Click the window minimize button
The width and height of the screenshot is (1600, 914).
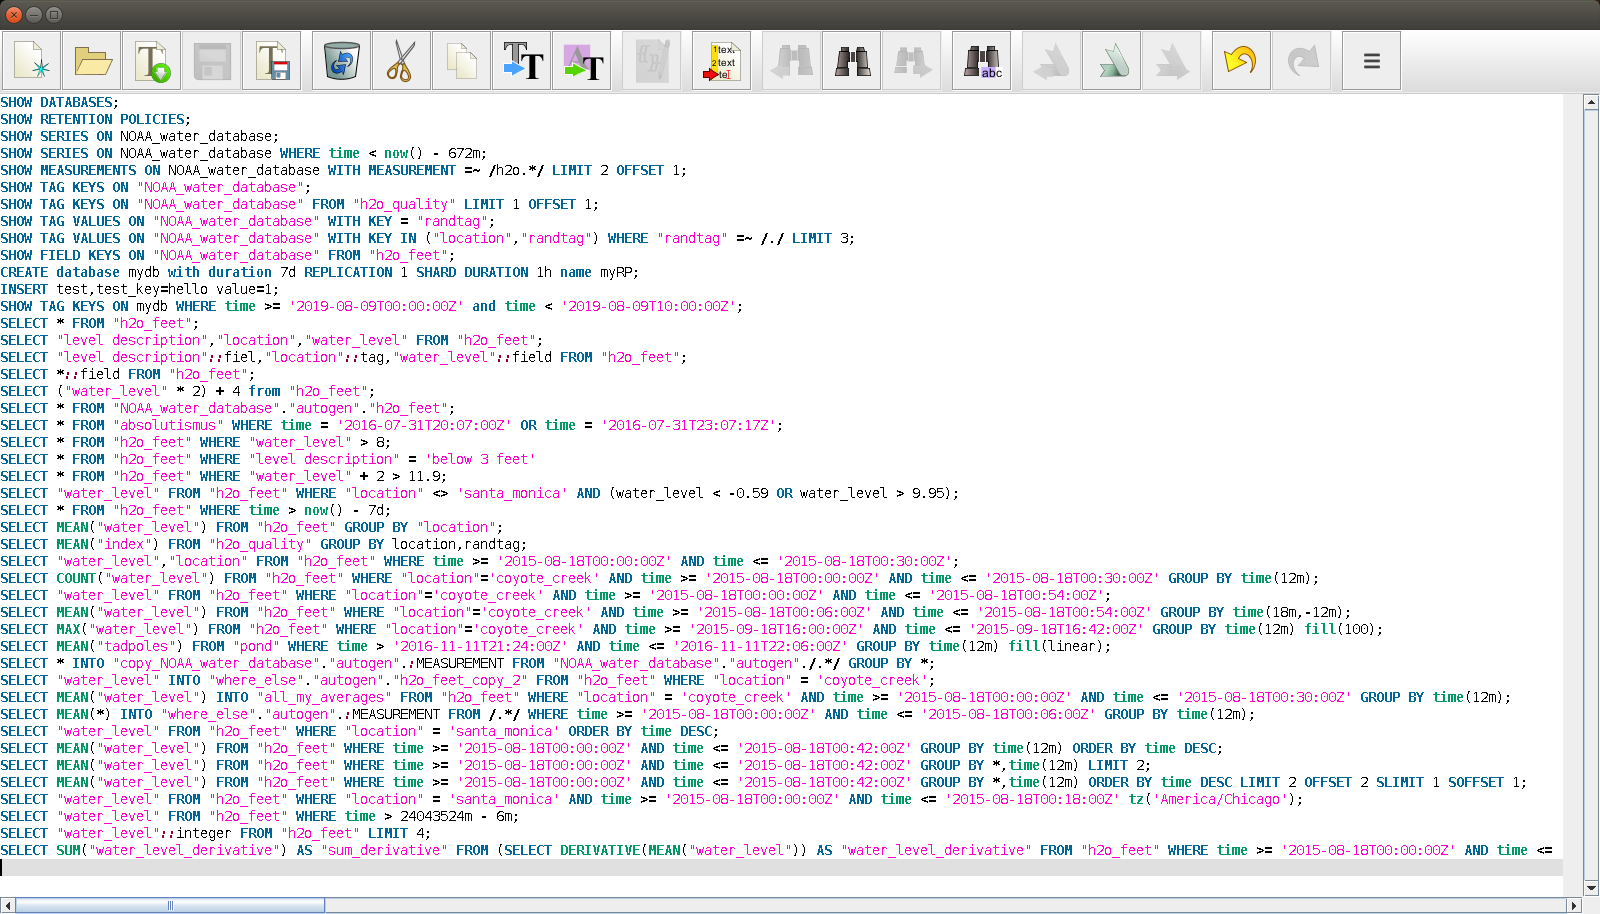pos(34,14)
